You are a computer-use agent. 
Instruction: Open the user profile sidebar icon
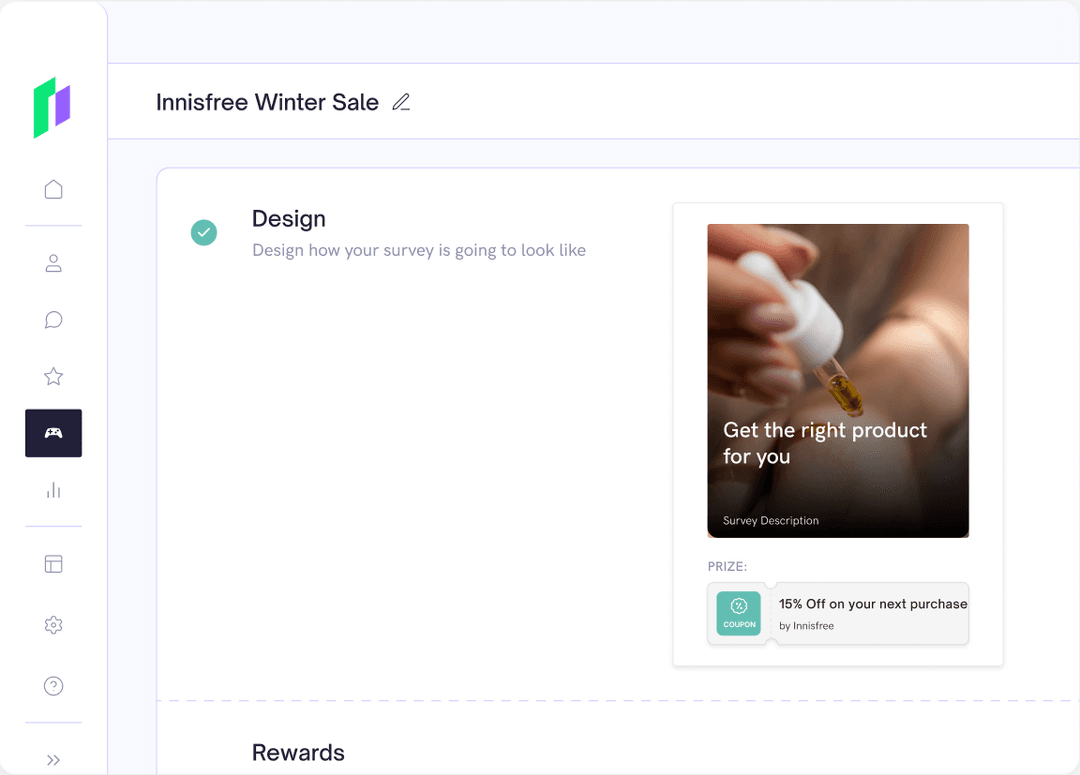[x=54, y=264]
